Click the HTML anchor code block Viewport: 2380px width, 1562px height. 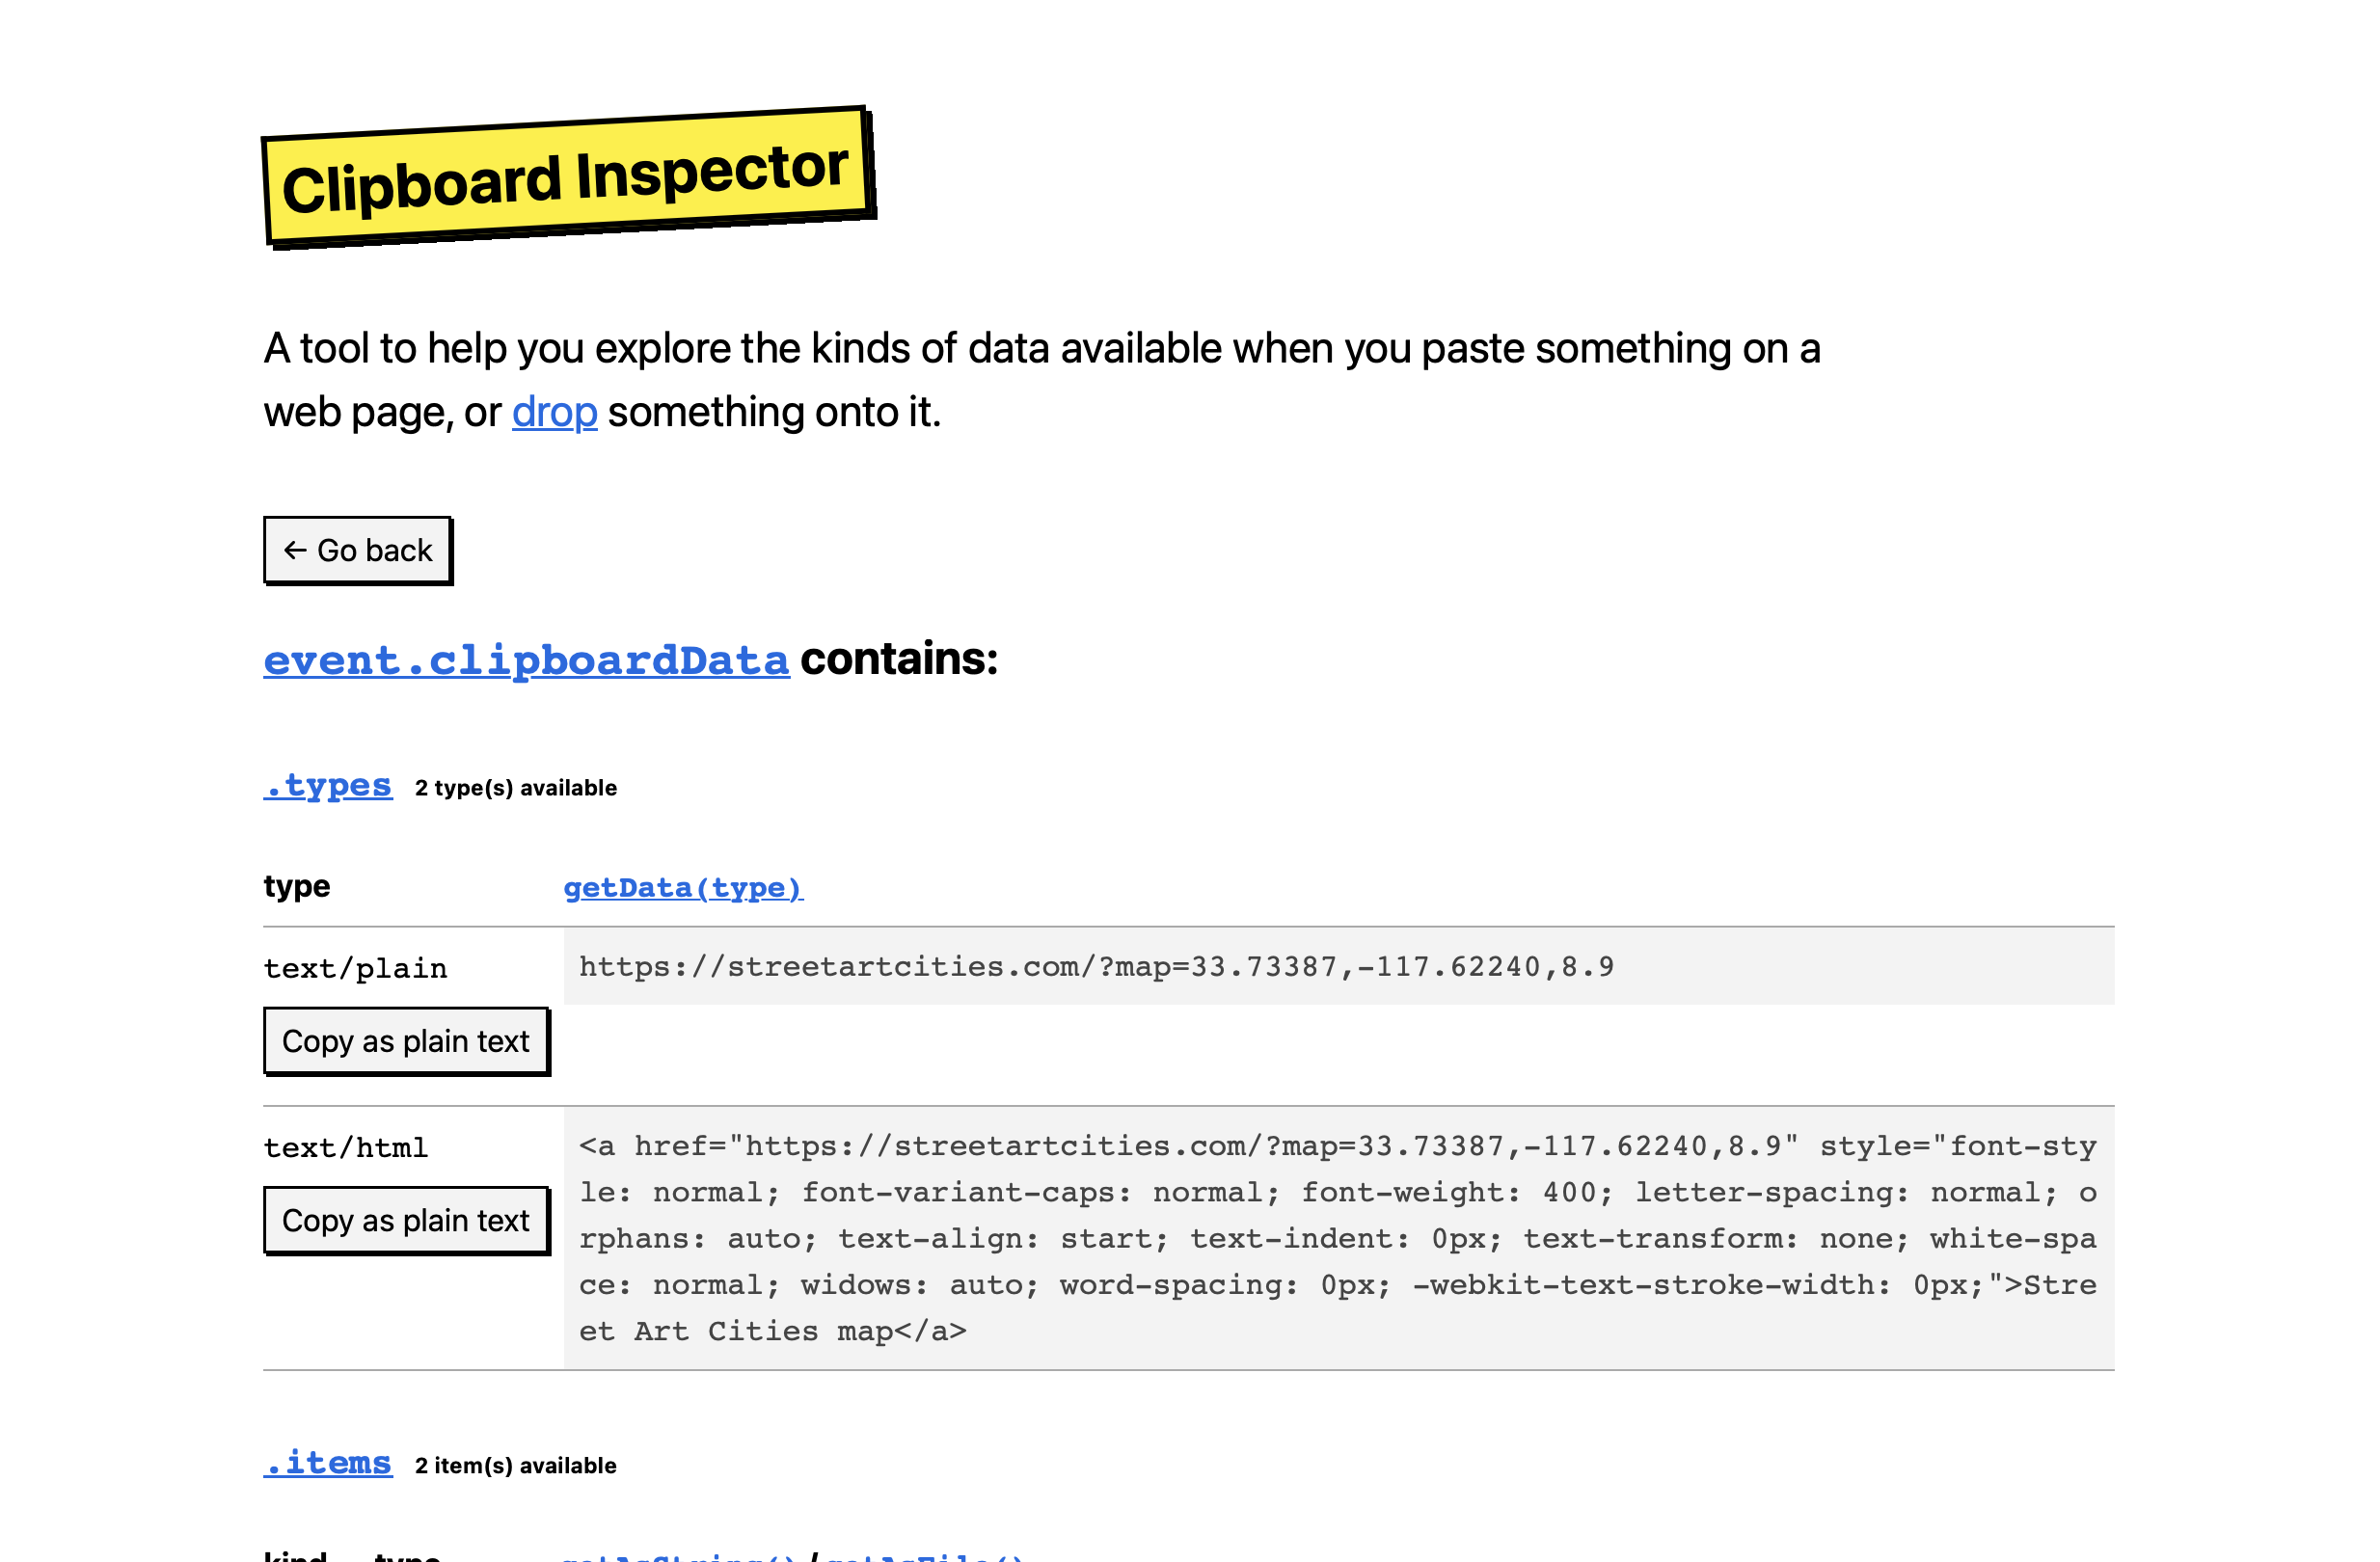[x=1337, y=1238]
